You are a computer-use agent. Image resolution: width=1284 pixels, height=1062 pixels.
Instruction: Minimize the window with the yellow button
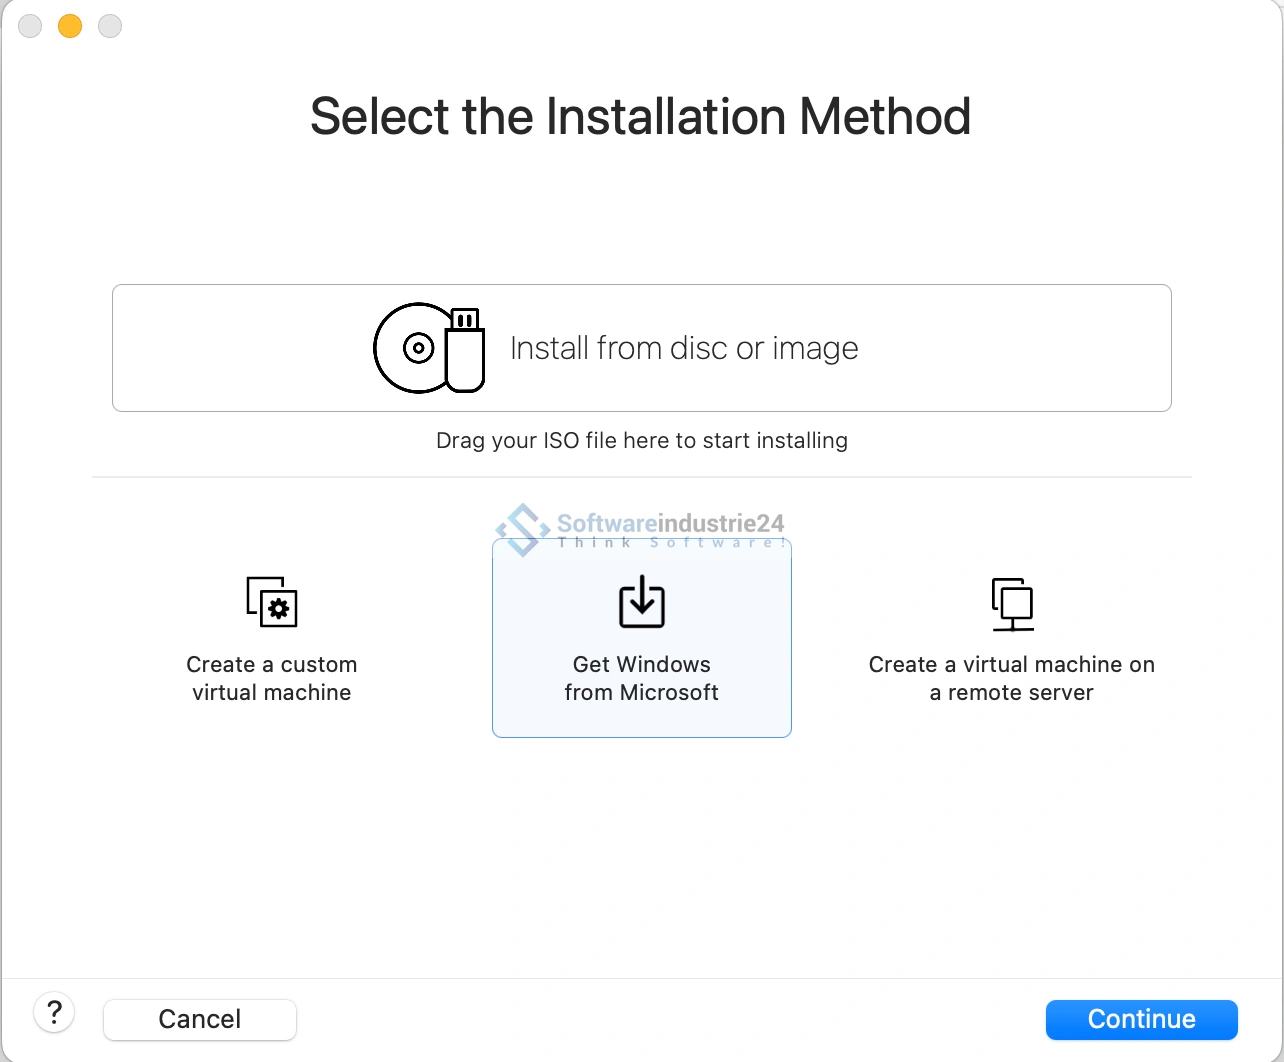[70, 26]
